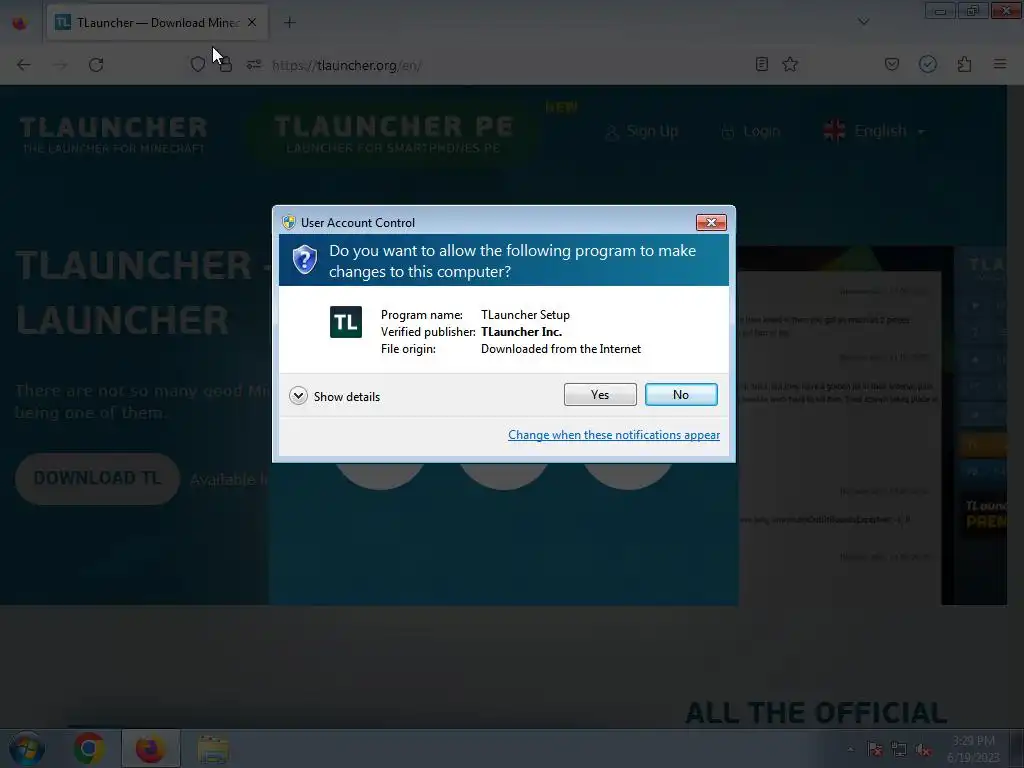Toggle reader view icon in address bar
The height and width of the screenshot is (768, 1024).
[761, 64]
